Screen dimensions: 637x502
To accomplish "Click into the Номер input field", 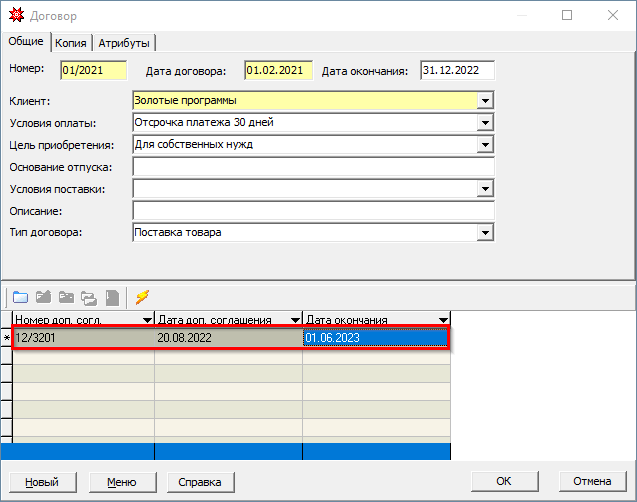I will coord(93,71).
